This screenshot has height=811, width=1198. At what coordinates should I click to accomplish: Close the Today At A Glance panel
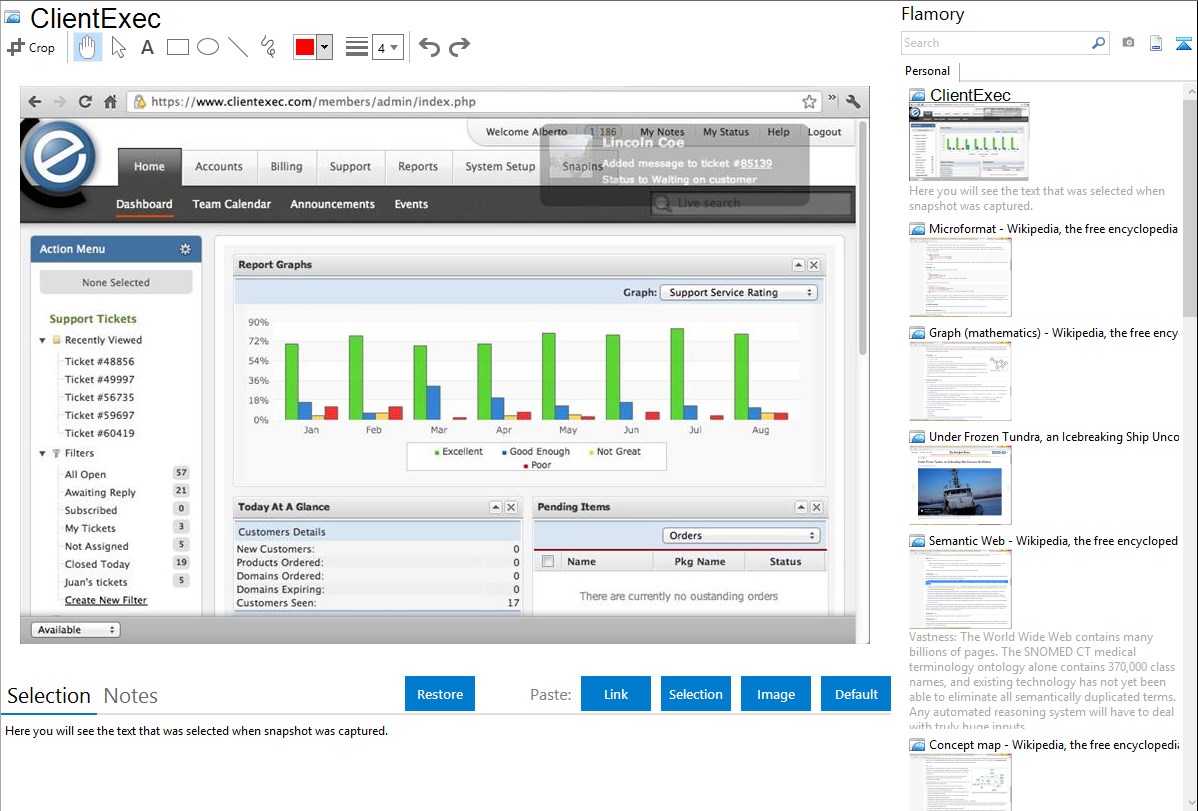tap(511, 507)
